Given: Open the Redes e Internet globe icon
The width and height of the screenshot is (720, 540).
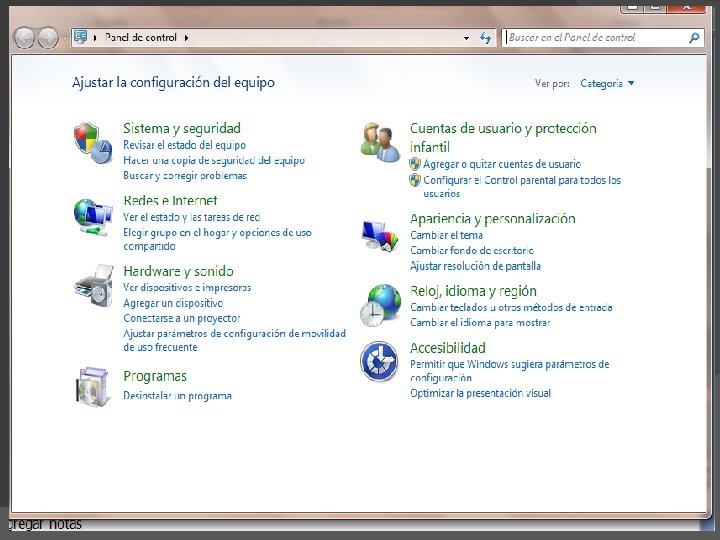Looking at the screenshot, I should coord(93,217).
